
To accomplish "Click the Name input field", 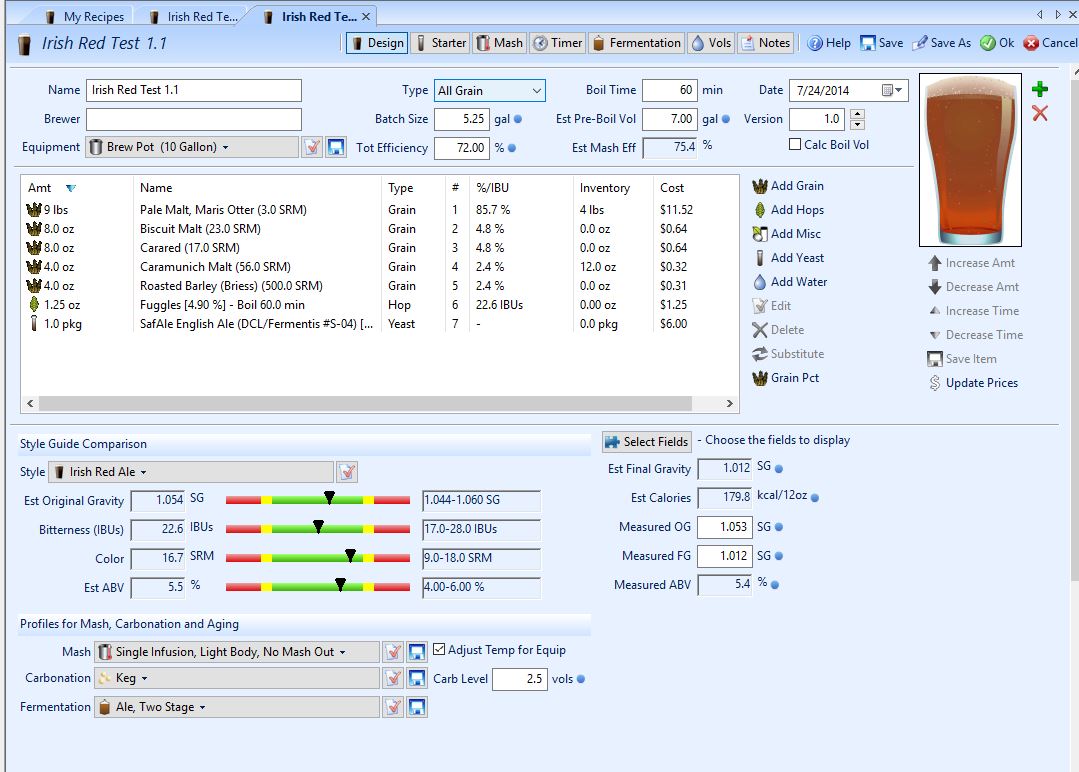I will [x=193, y=90].
